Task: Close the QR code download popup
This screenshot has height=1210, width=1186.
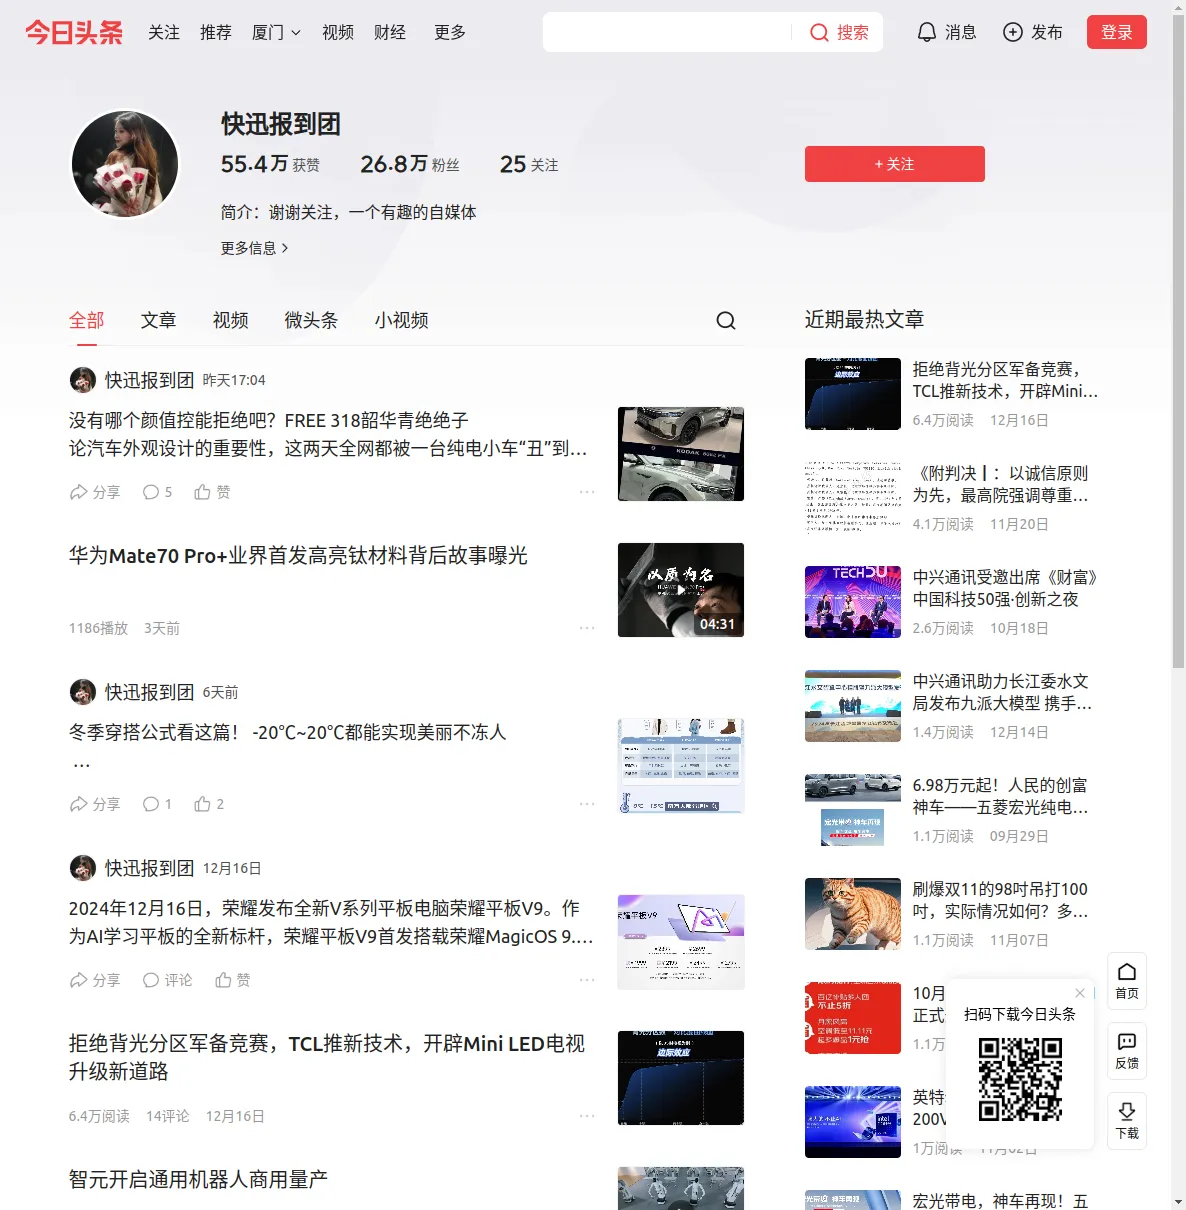Action: (x=1080, y=993)
